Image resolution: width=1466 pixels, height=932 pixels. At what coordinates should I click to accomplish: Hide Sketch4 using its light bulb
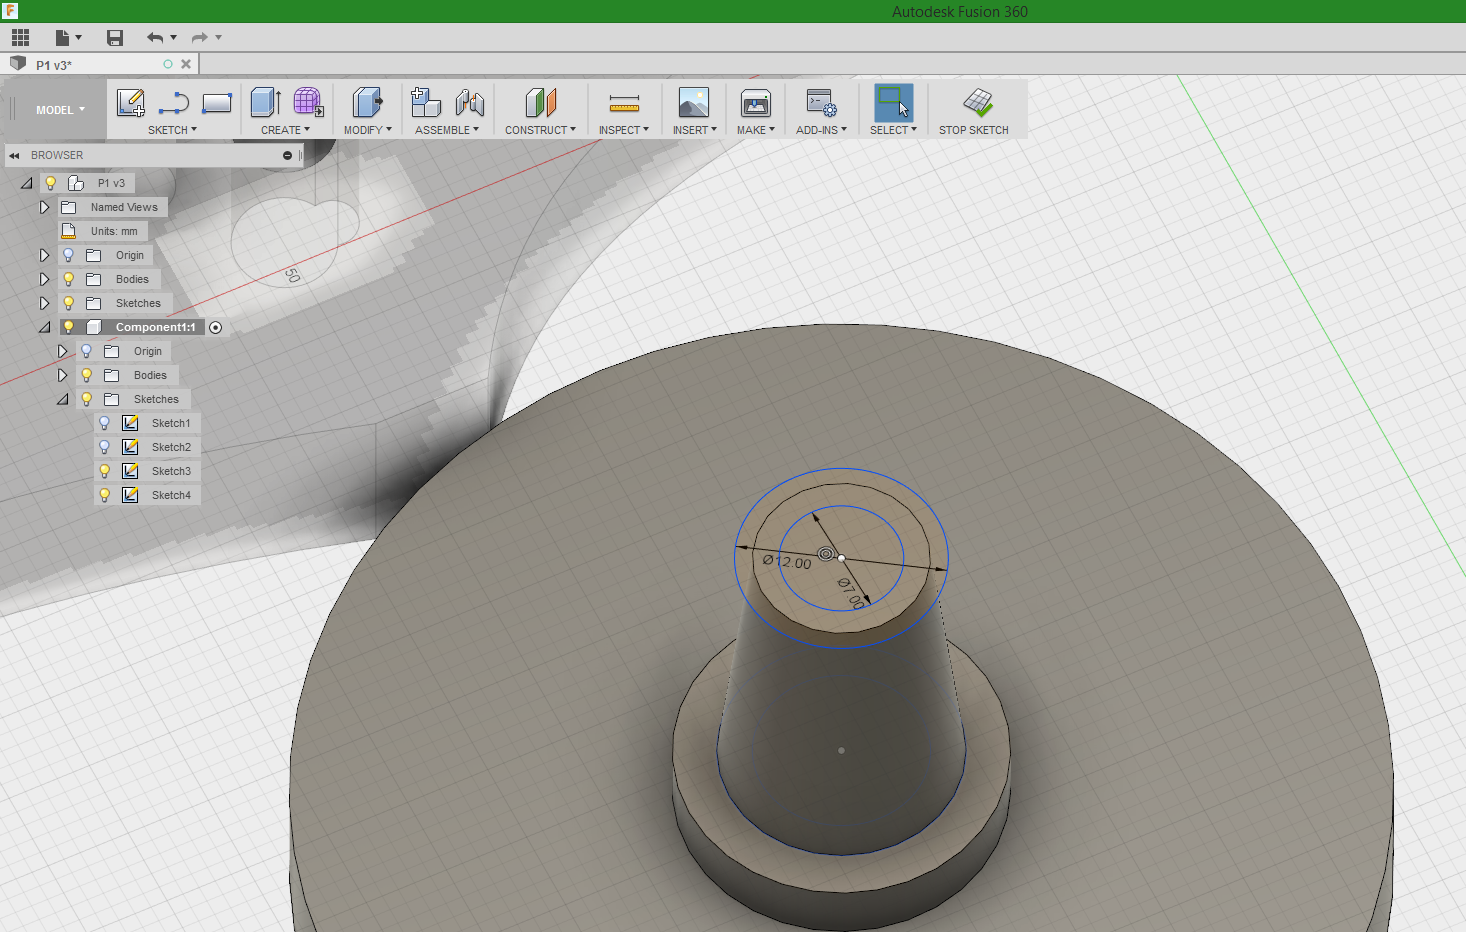[104, 495]
